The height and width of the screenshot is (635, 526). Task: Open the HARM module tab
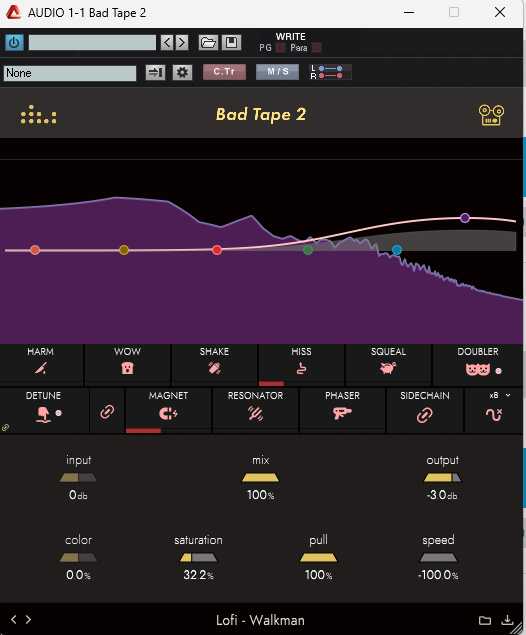tap(41, 363)
